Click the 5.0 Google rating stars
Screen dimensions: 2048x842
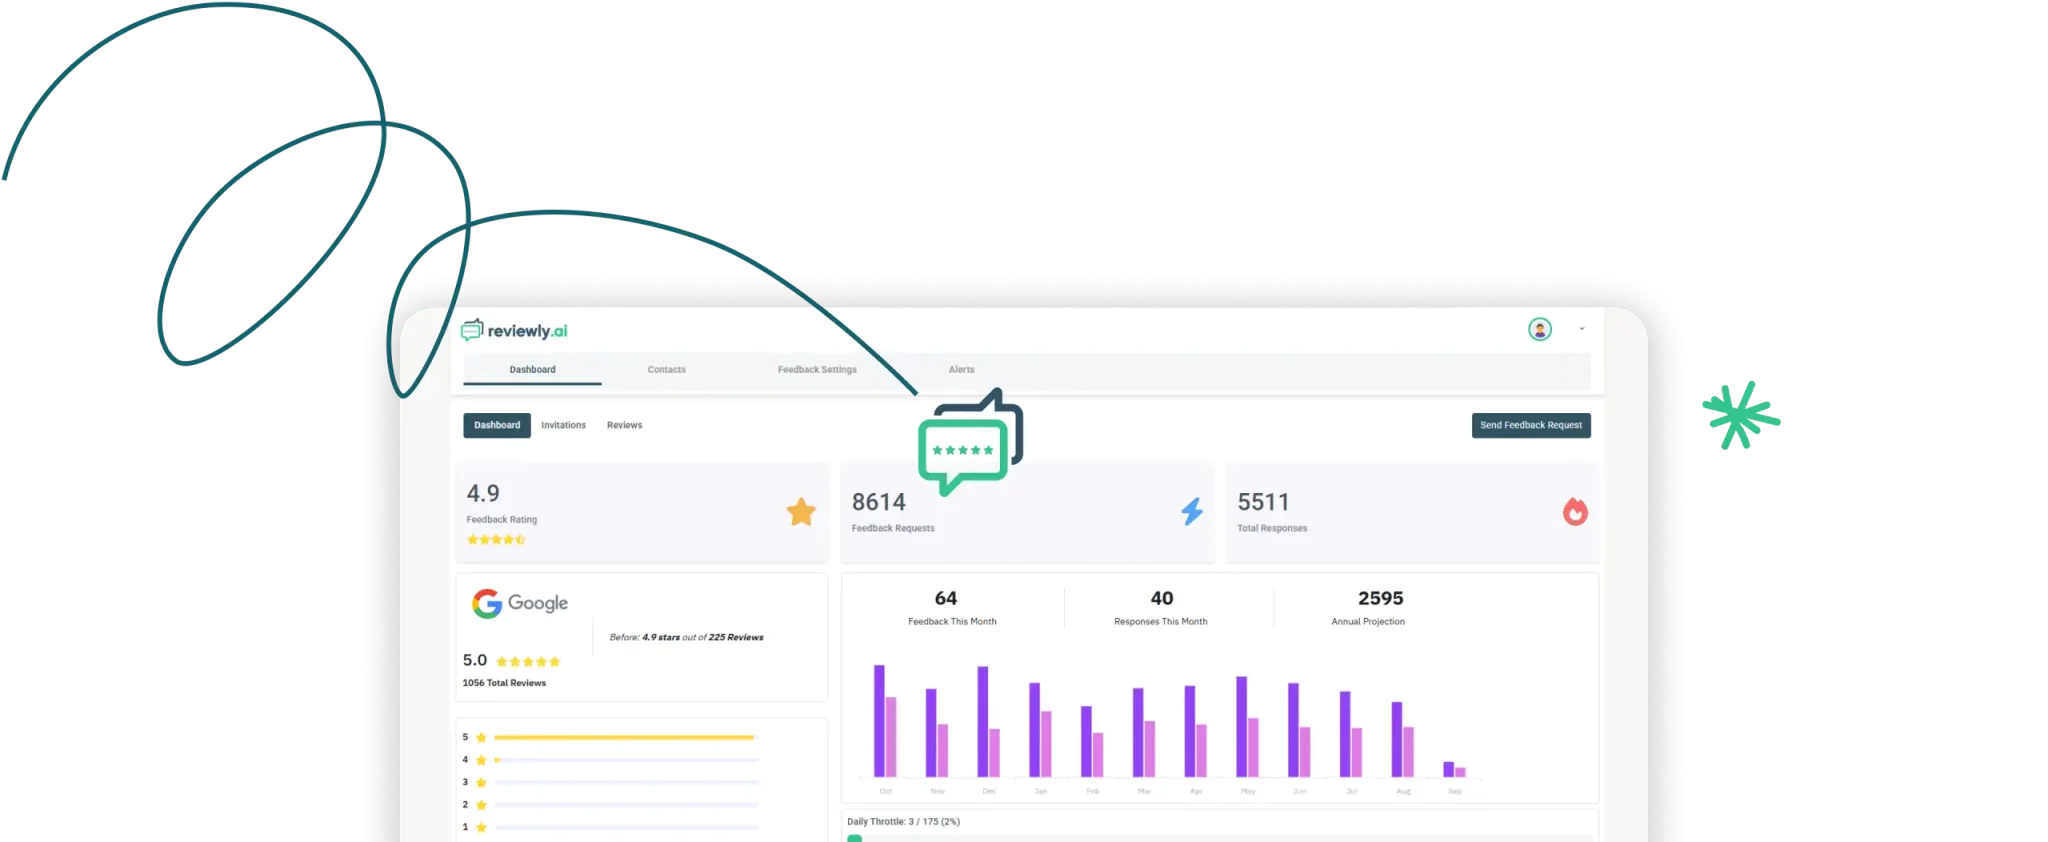[528, 662]
